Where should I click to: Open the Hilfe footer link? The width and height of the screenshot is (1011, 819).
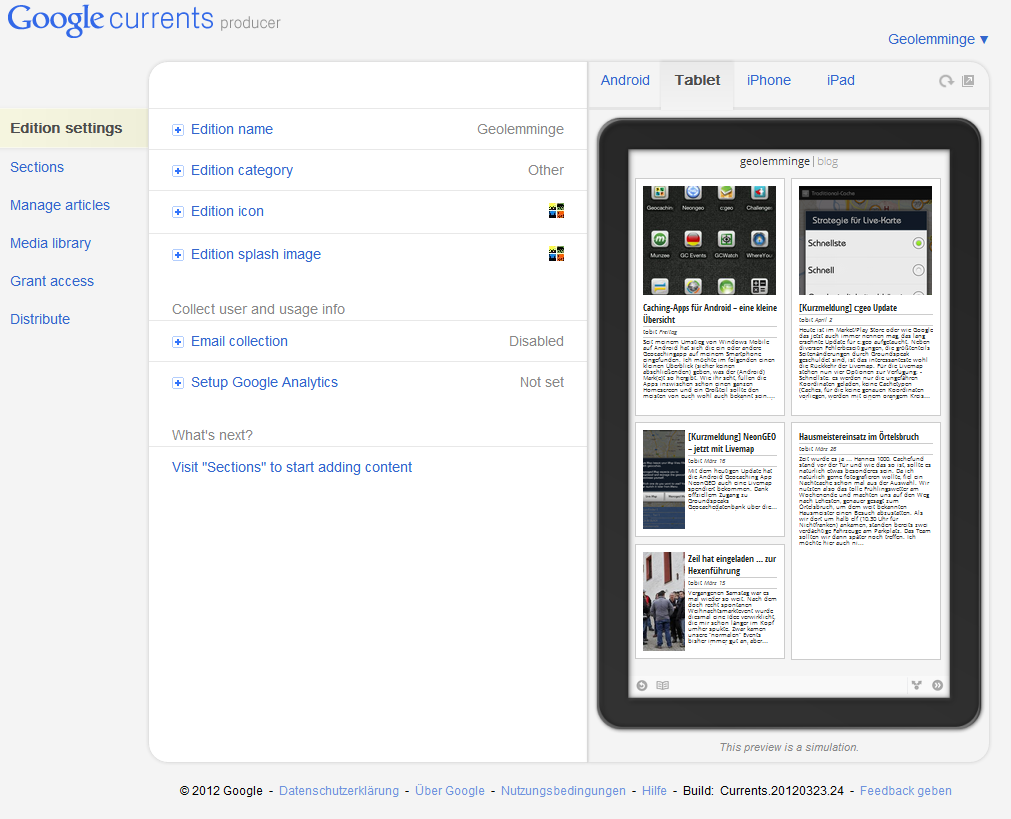[654, 791]
